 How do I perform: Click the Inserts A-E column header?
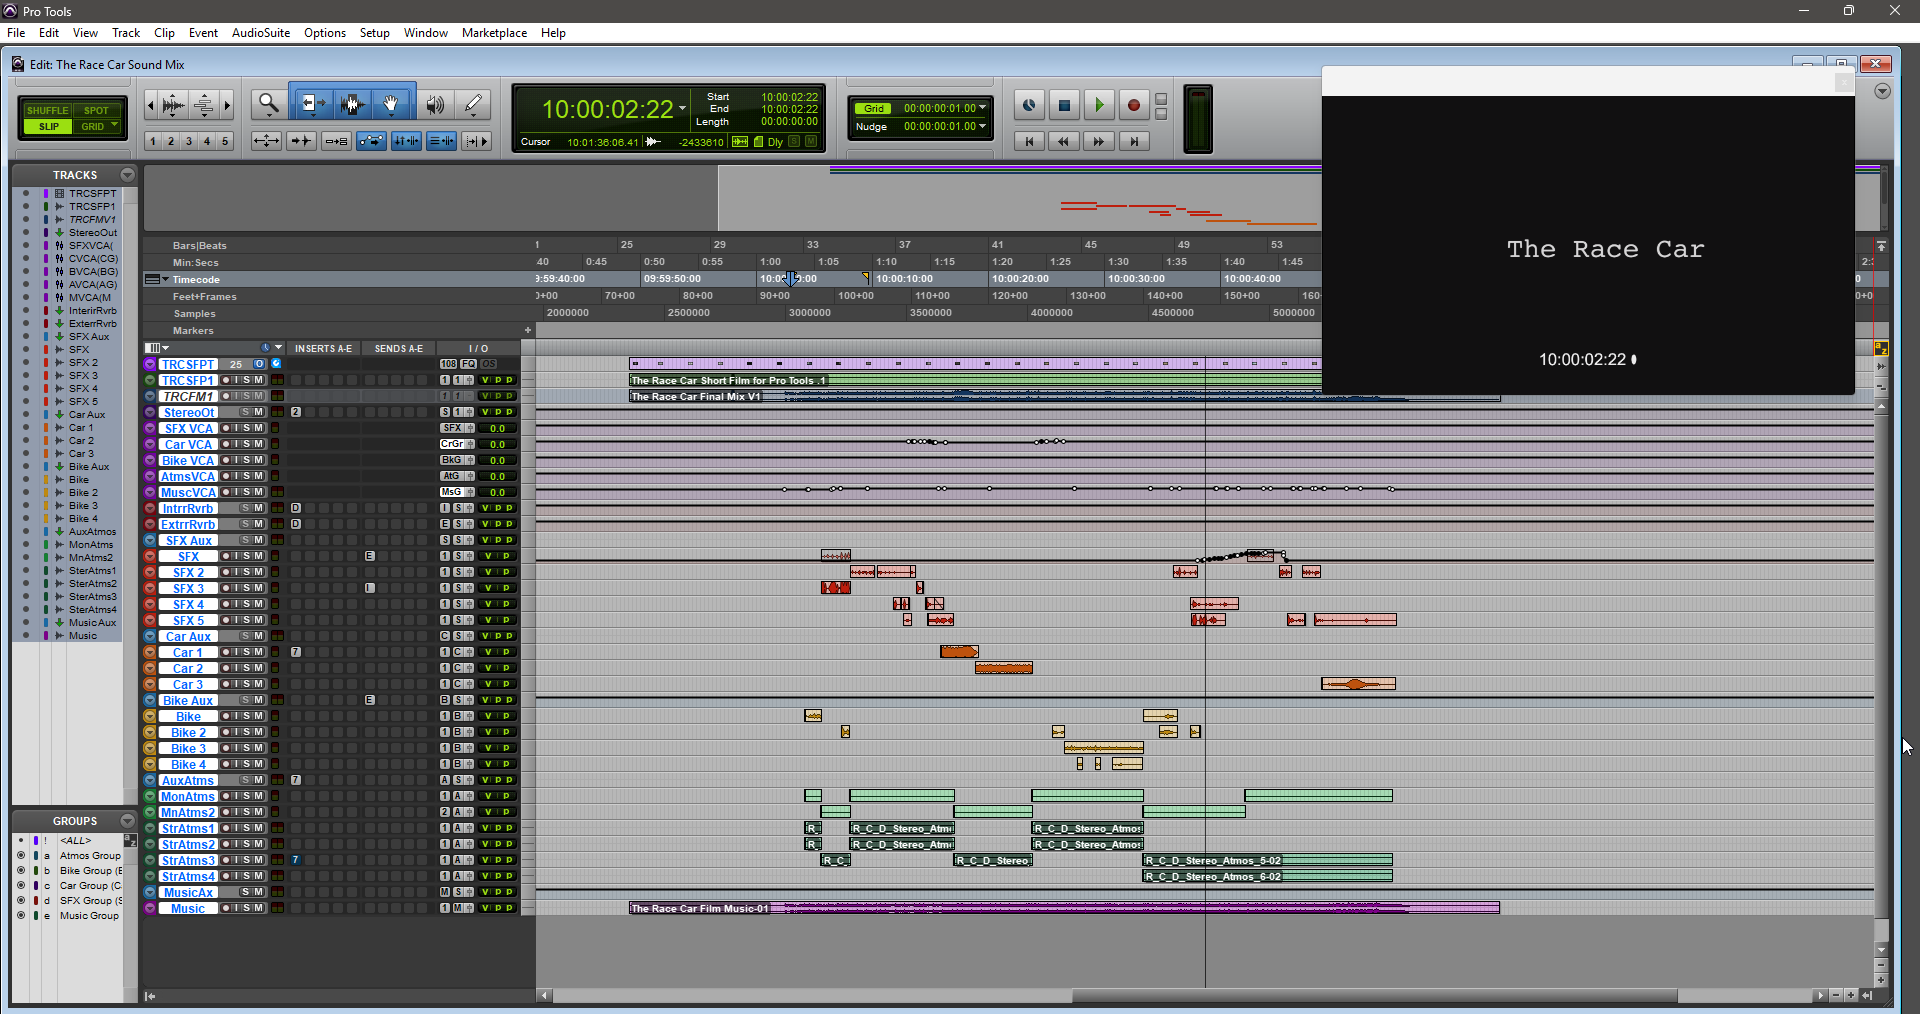323,349
